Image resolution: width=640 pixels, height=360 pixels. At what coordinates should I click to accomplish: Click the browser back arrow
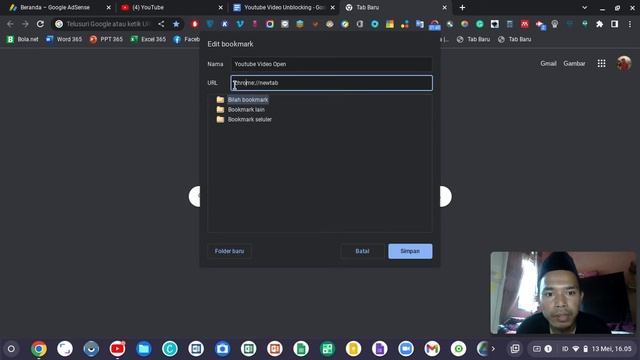[x=10, y=24]
